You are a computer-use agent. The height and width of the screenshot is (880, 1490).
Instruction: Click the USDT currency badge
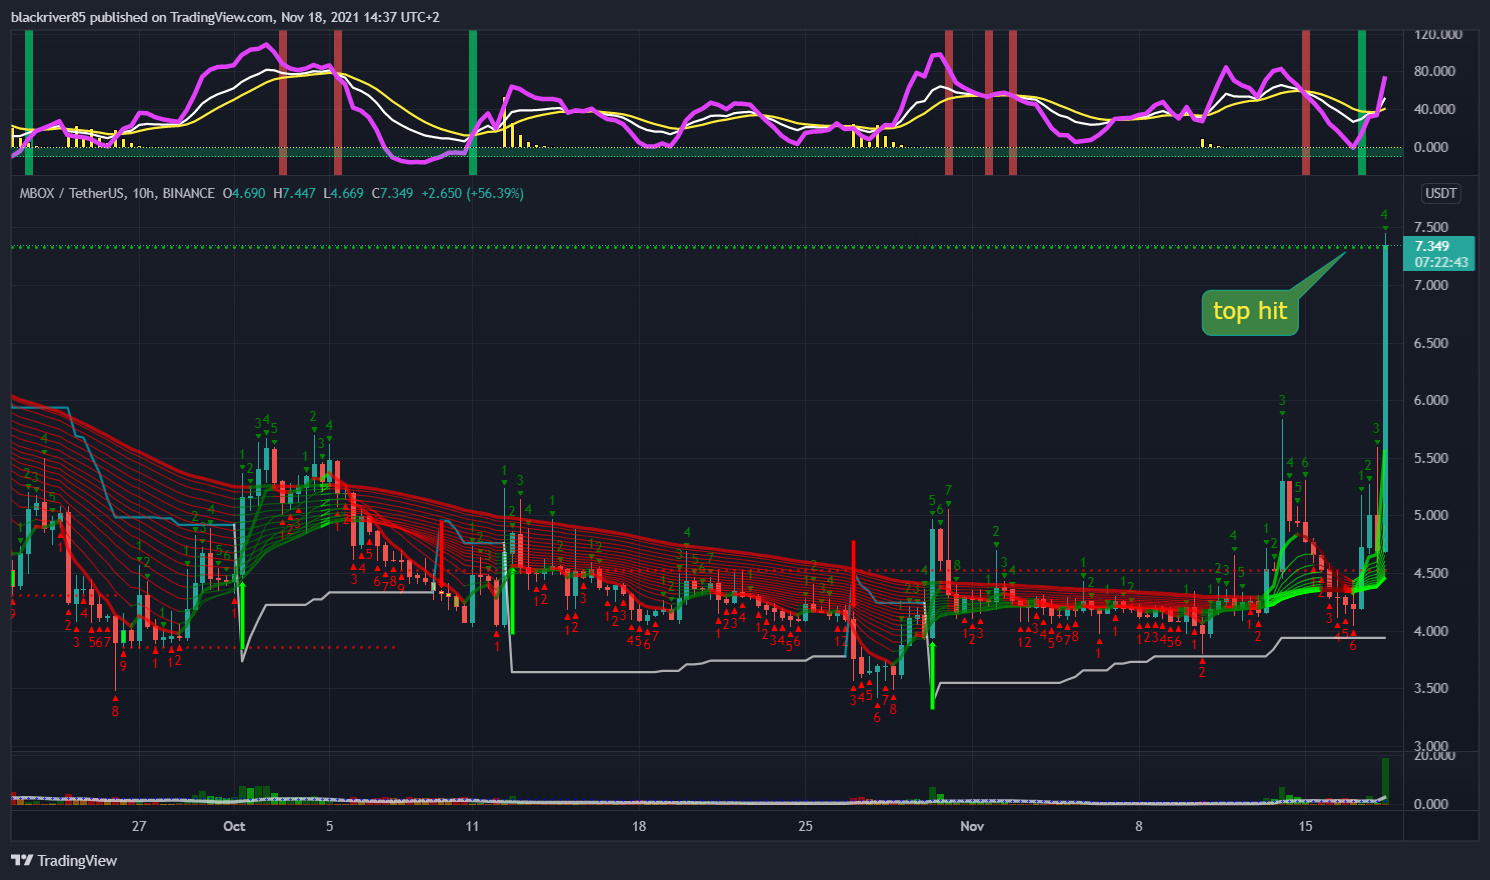click(1441, 193)
